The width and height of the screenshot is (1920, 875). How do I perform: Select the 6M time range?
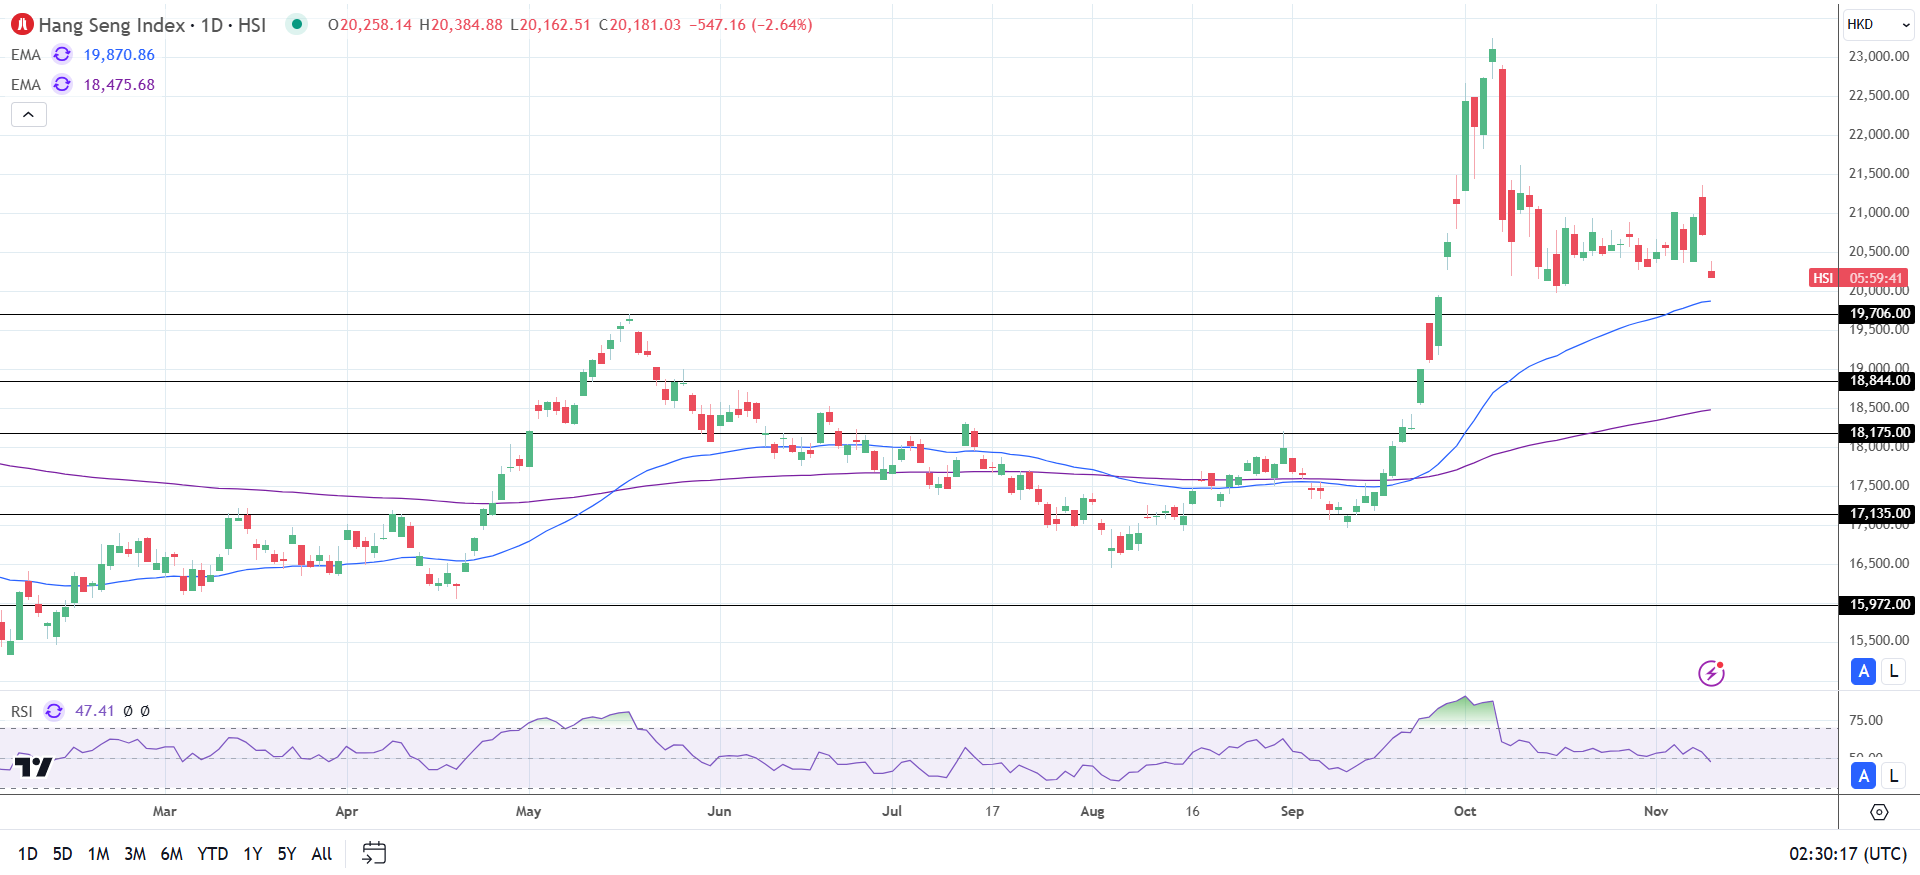pos(172,854)
